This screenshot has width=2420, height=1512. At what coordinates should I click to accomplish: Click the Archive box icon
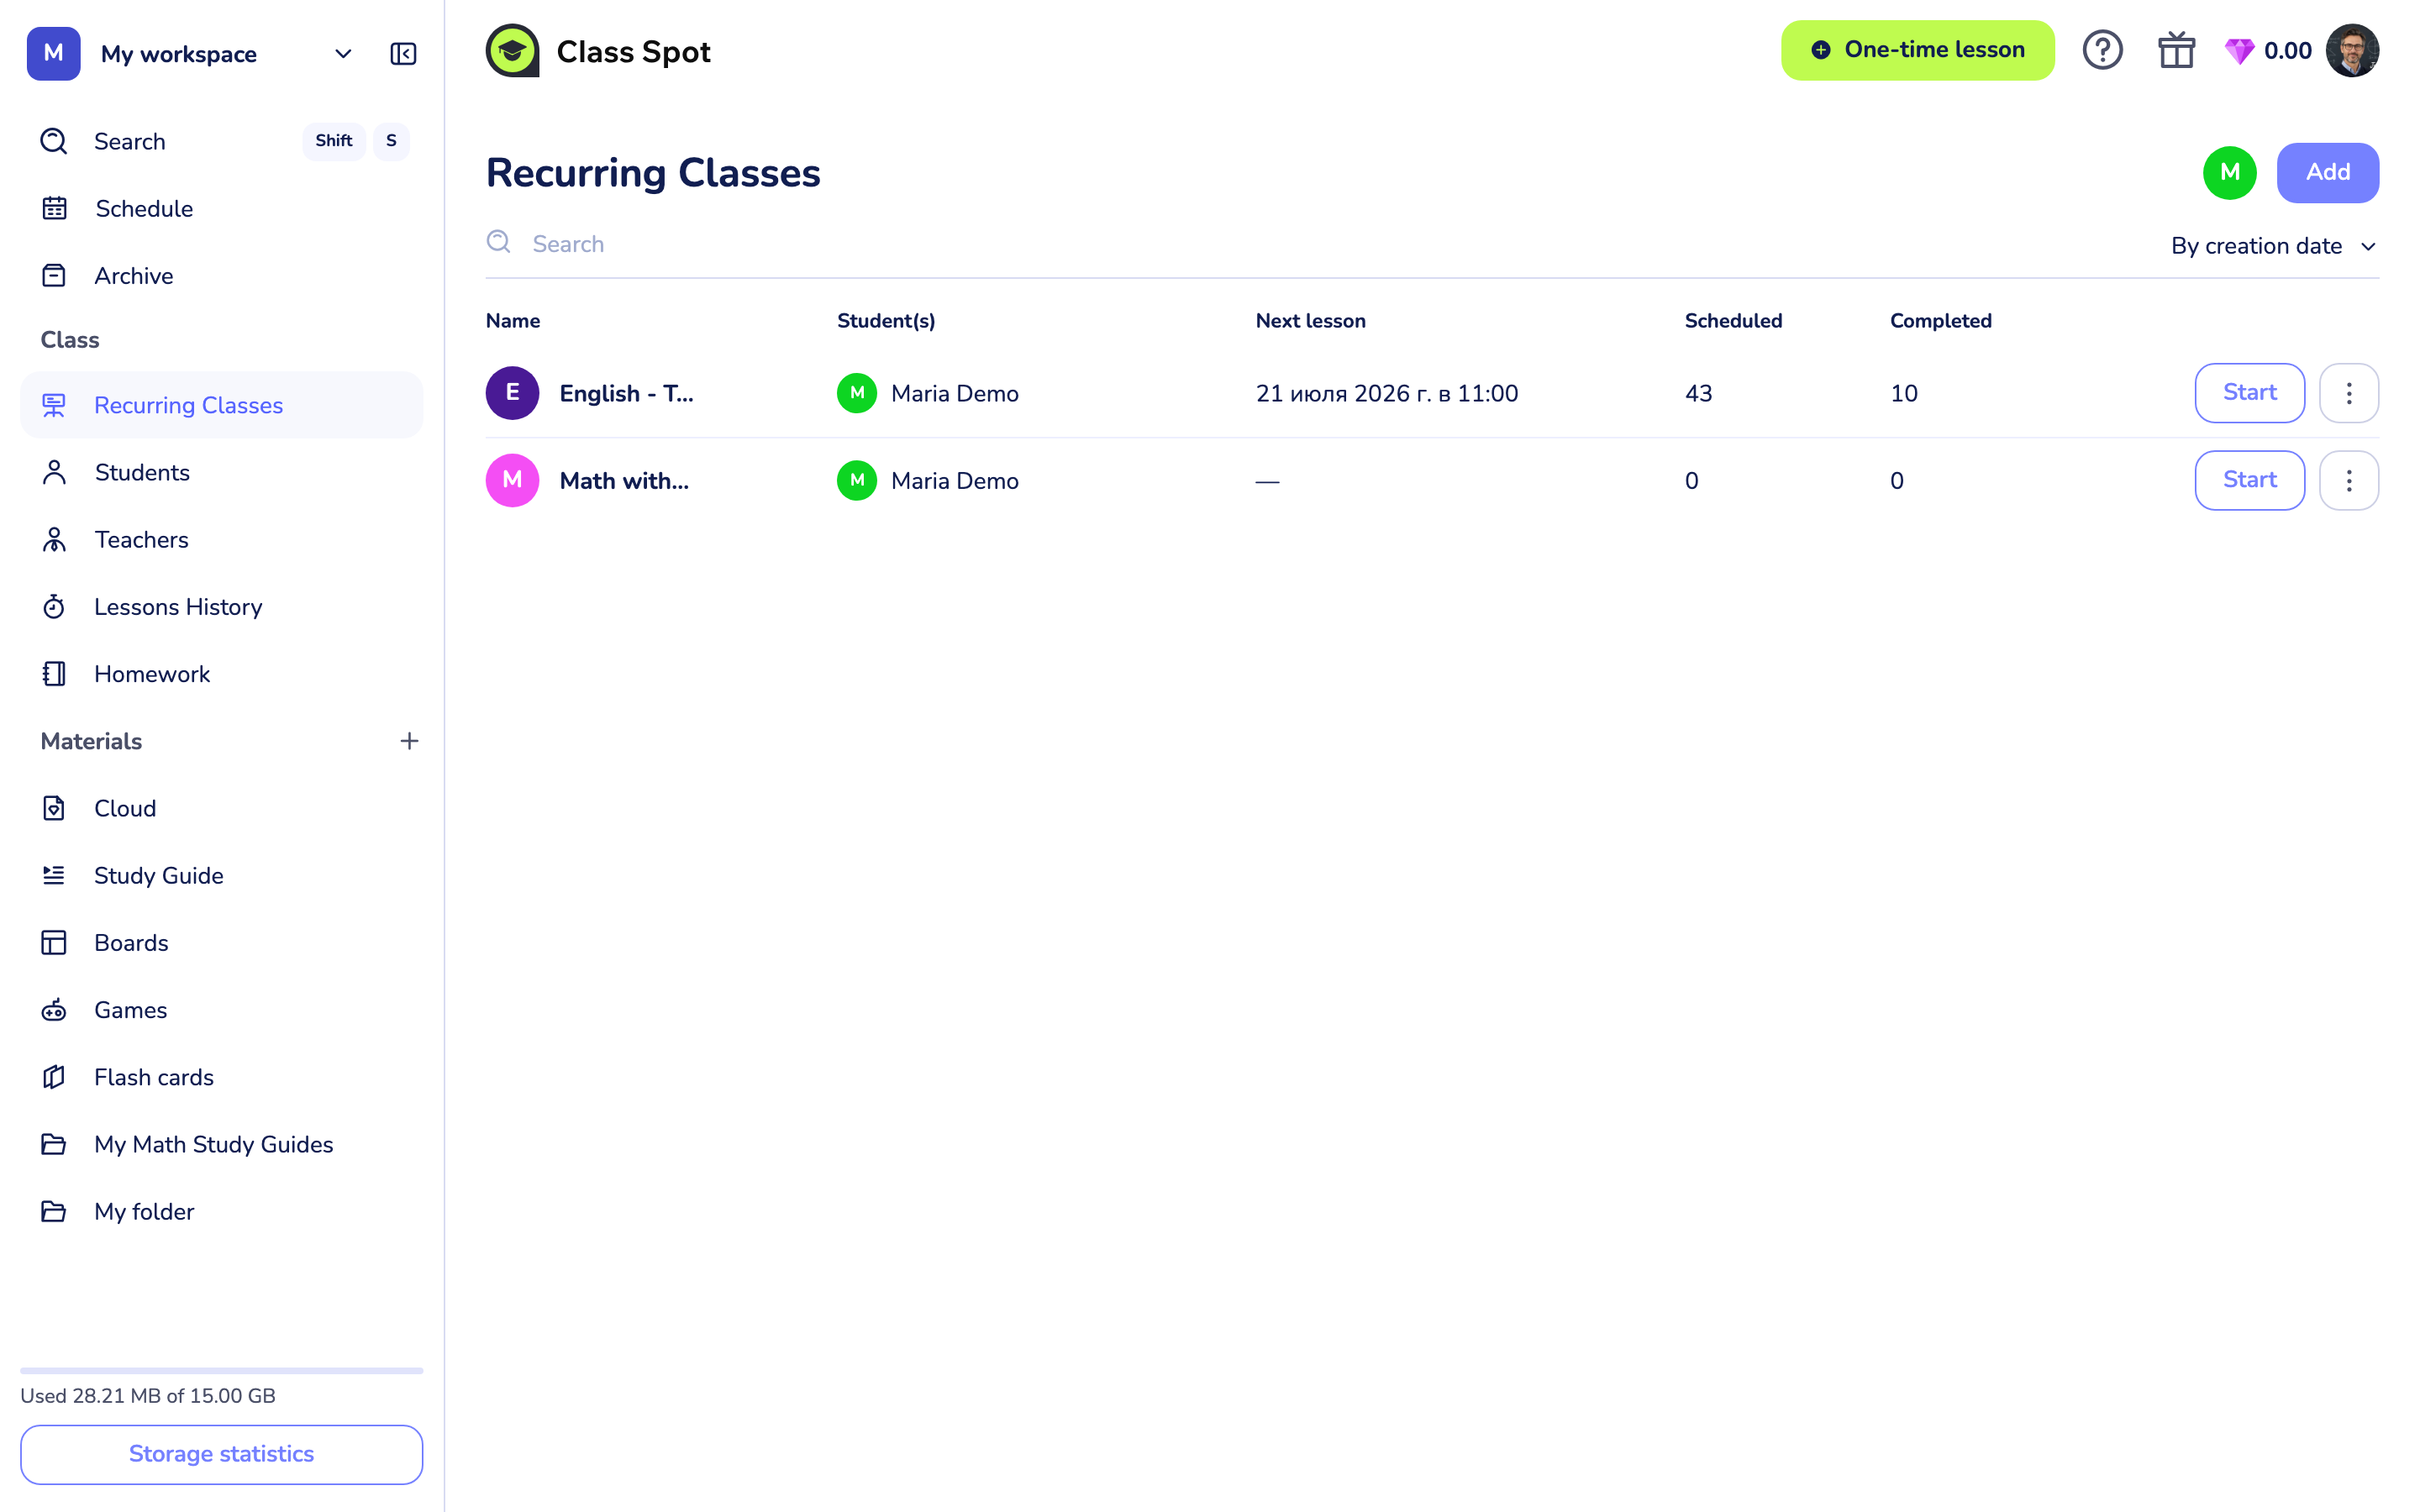(54, 276)
